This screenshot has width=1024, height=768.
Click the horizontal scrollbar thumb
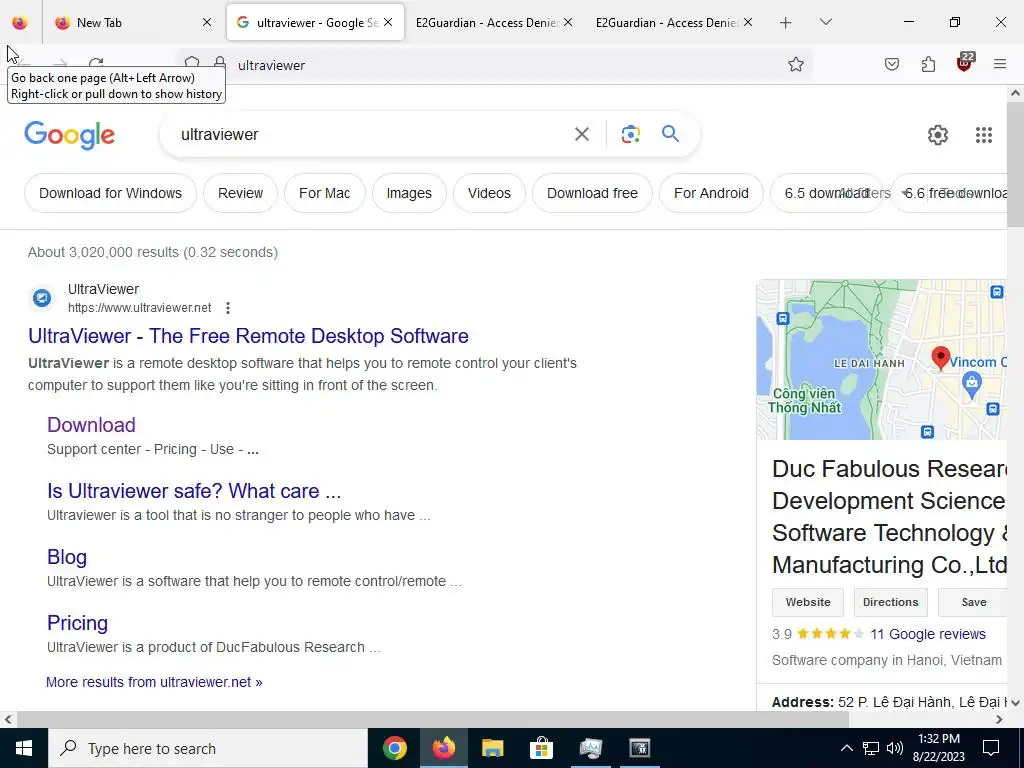pos(432,719)
